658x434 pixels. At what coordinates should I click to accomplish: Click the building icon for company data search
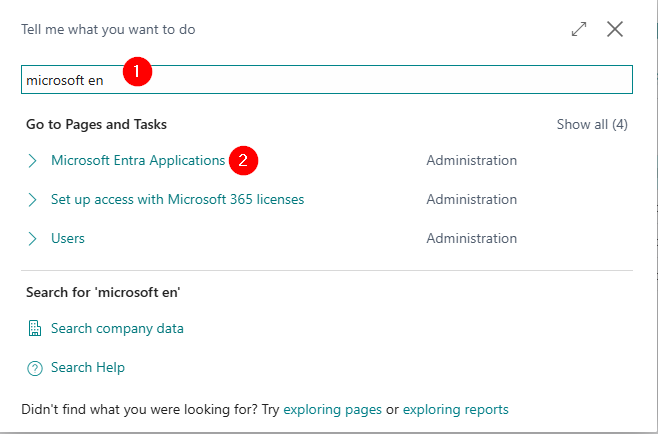pyautogui.click(x=35, y=328)
